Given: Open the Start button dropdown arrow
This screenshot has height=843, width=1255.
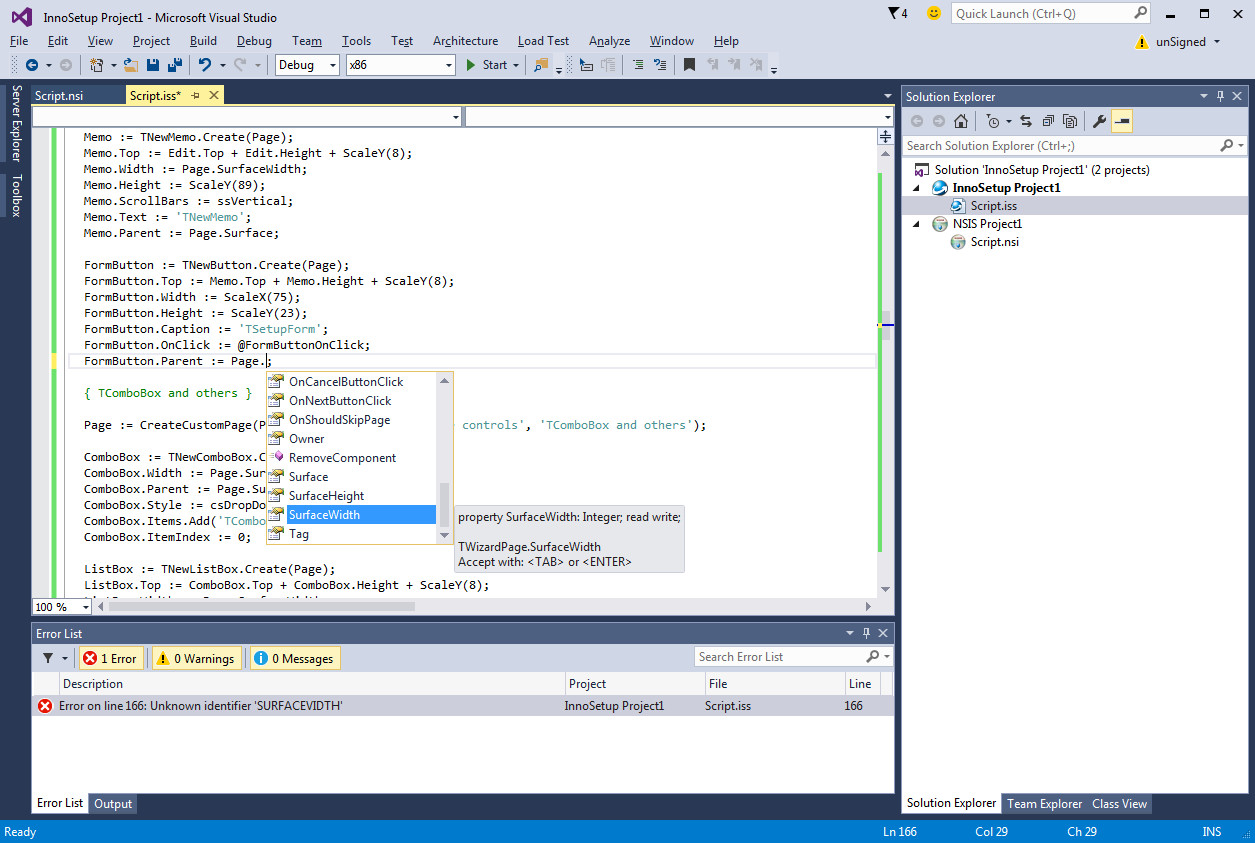Looking at the screenshot, I should tap(516, 65).
